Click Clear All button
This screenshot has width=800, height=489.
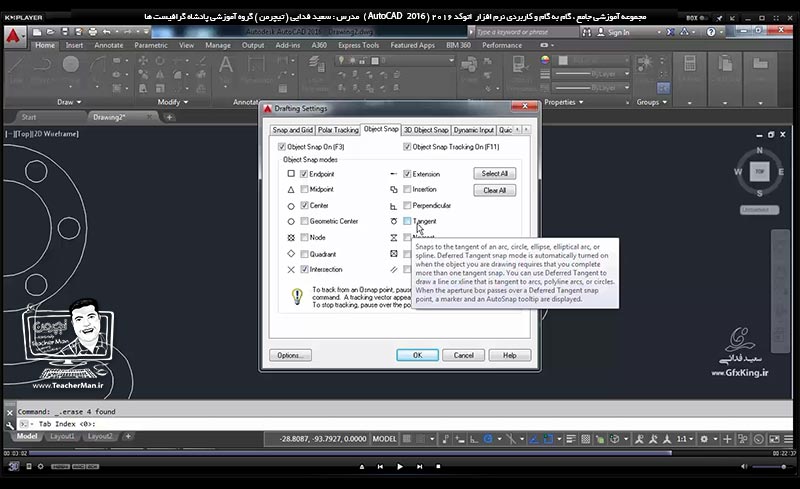pos(494,190)
